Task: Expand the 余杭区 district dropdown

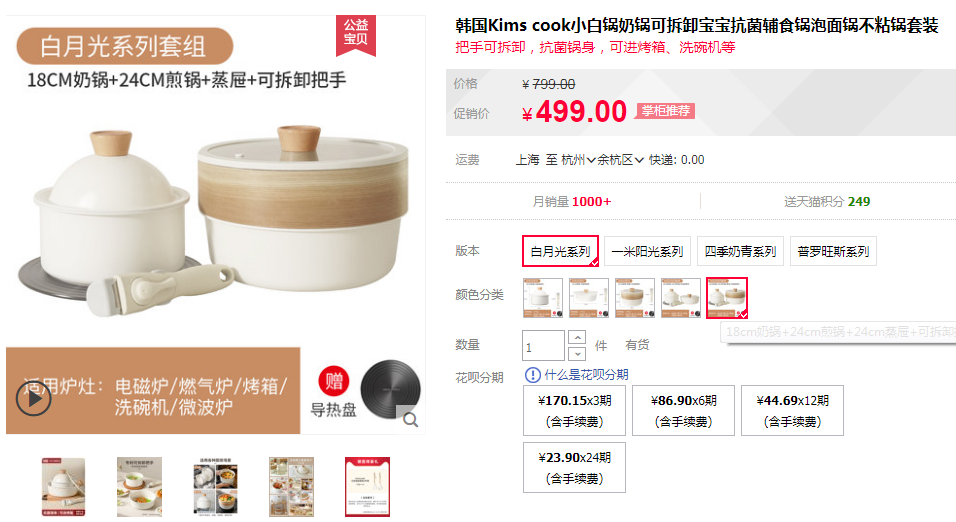Action: coord(620,160)
